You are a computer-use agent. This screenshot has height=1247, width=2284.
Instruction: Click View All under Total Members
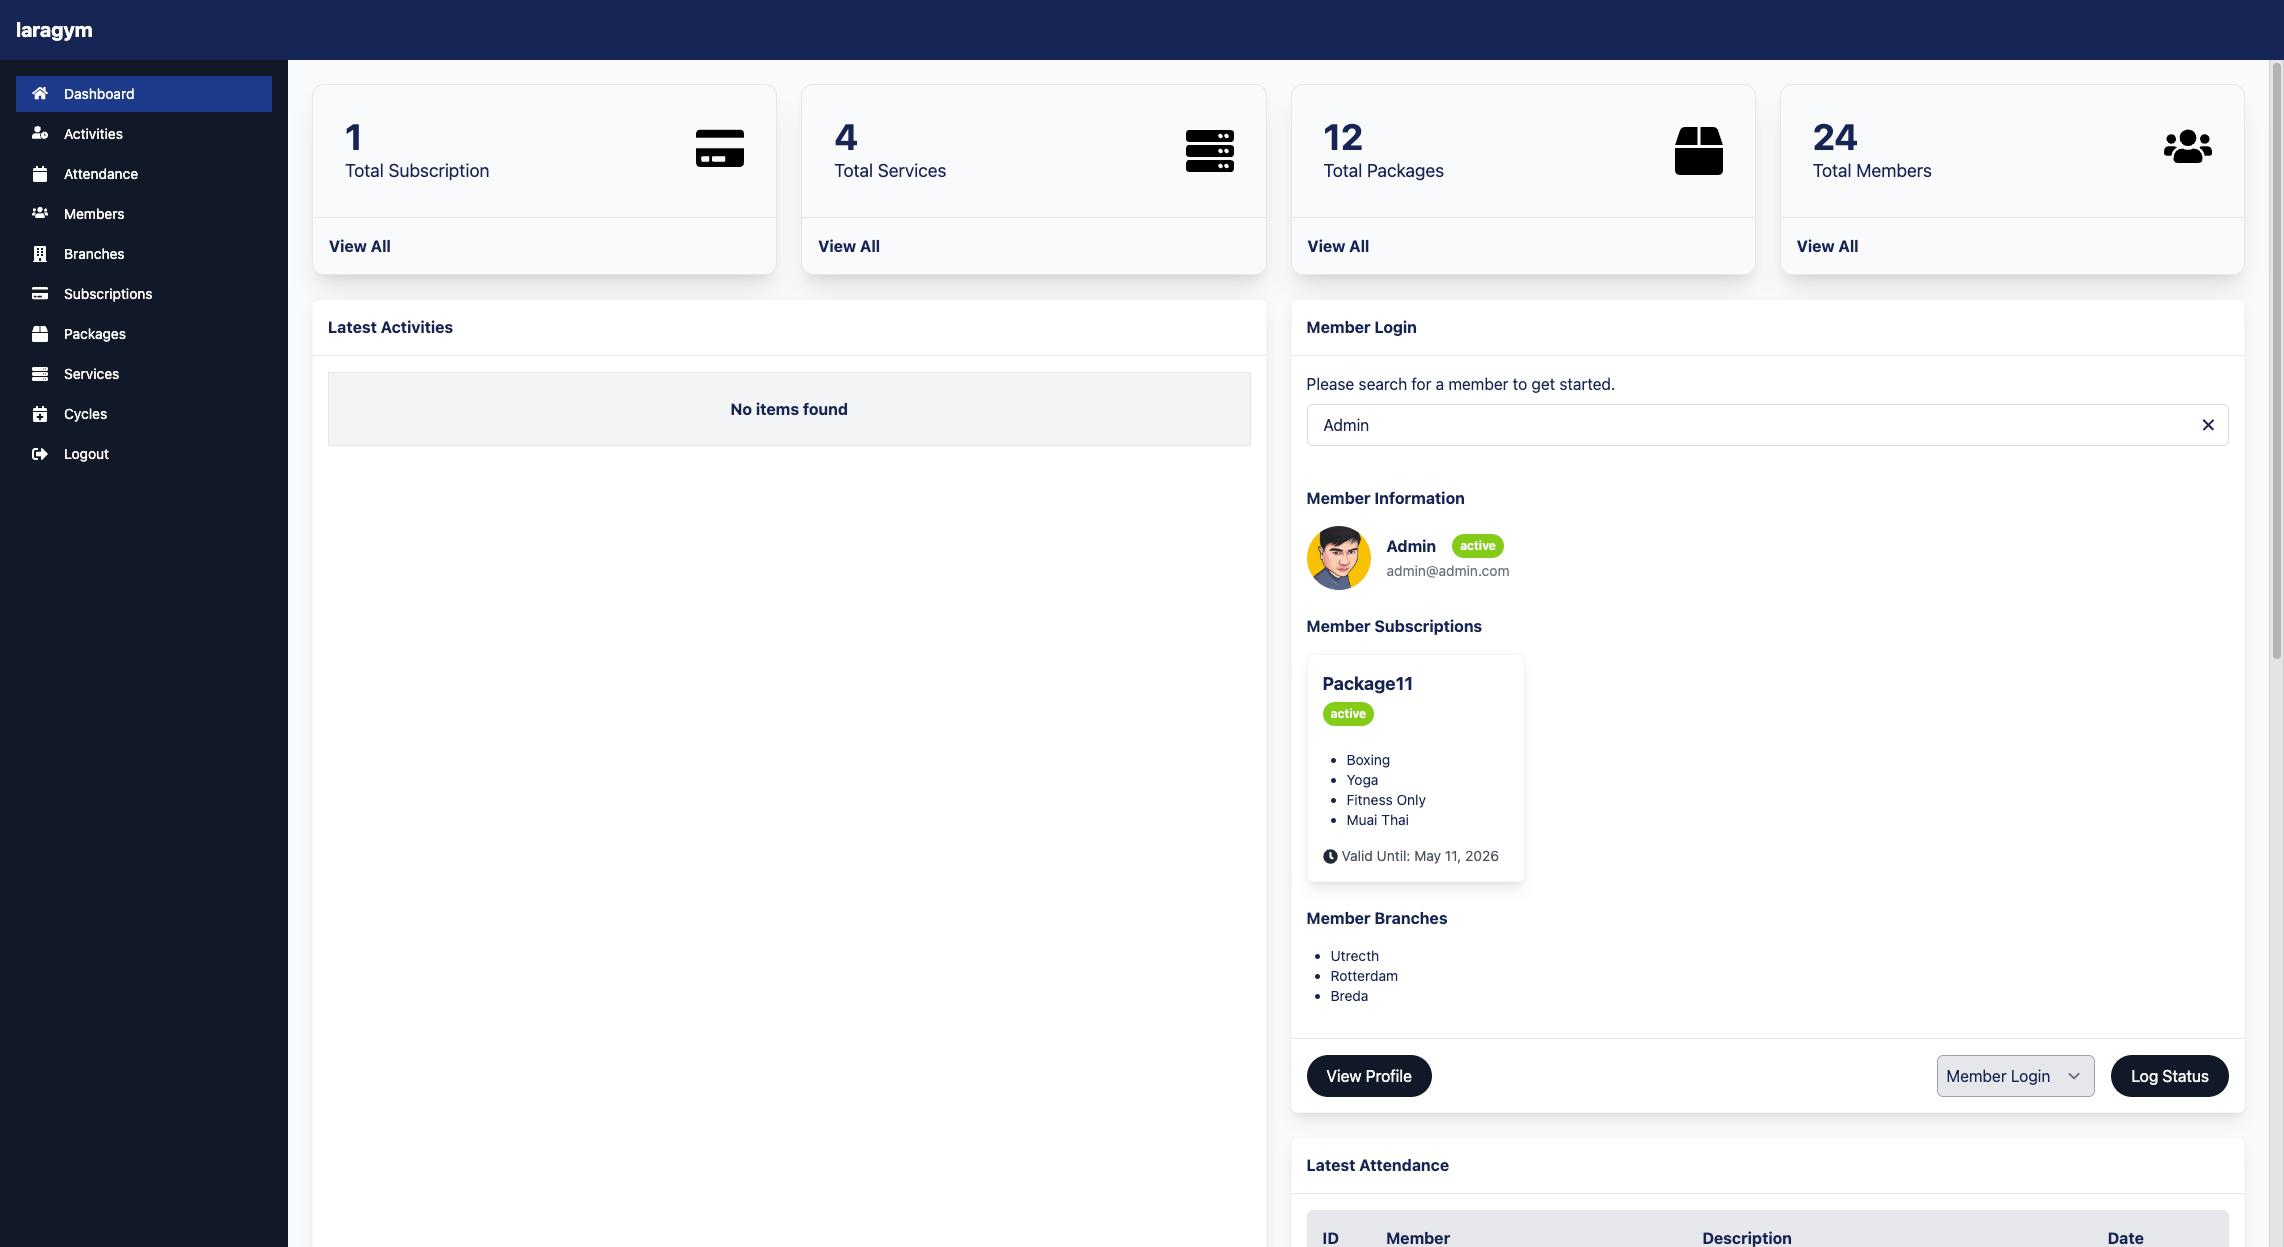point(1826,246)
